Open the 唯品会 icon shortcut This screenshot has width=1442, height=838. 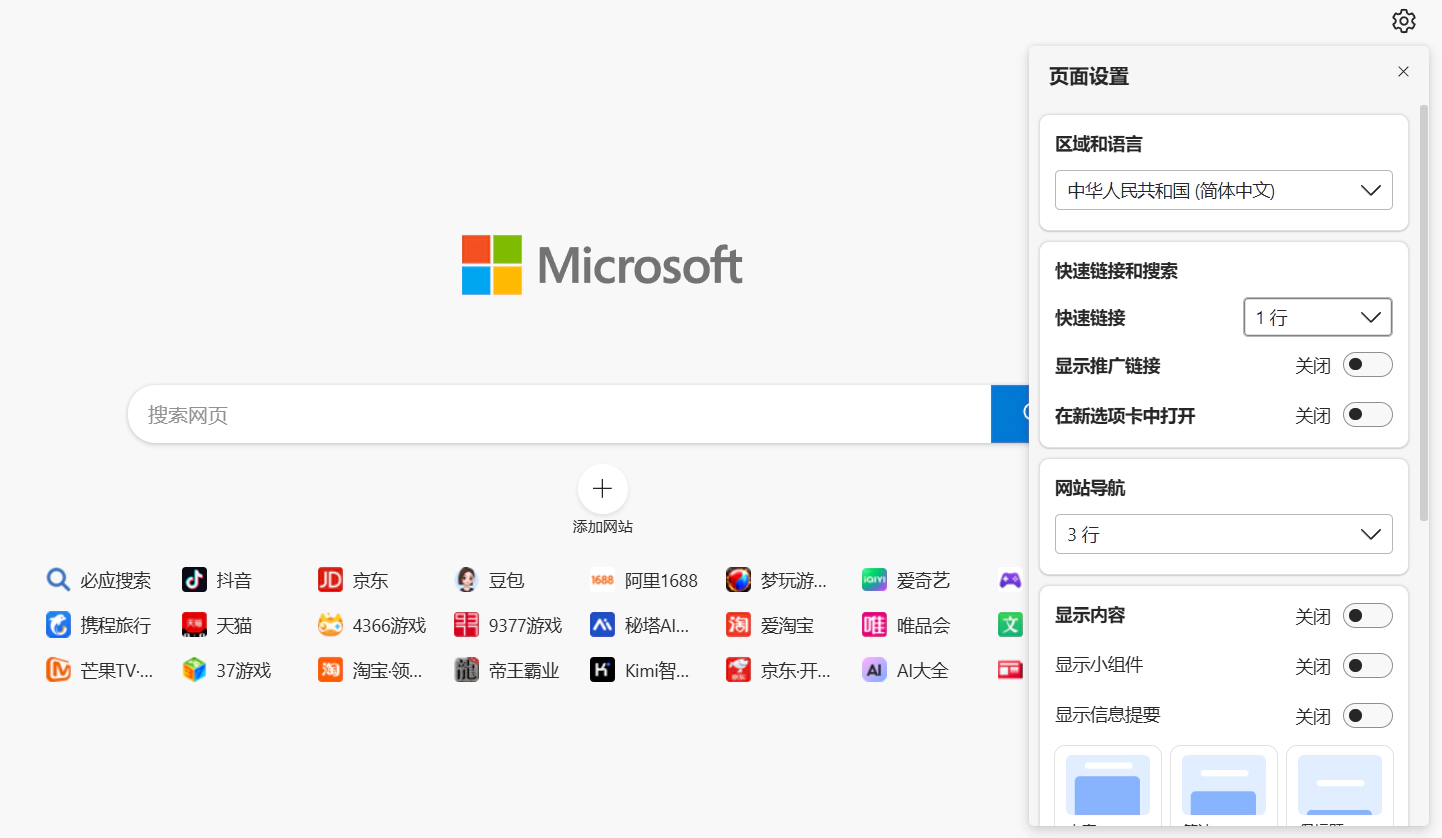click(x=874, y=625)
